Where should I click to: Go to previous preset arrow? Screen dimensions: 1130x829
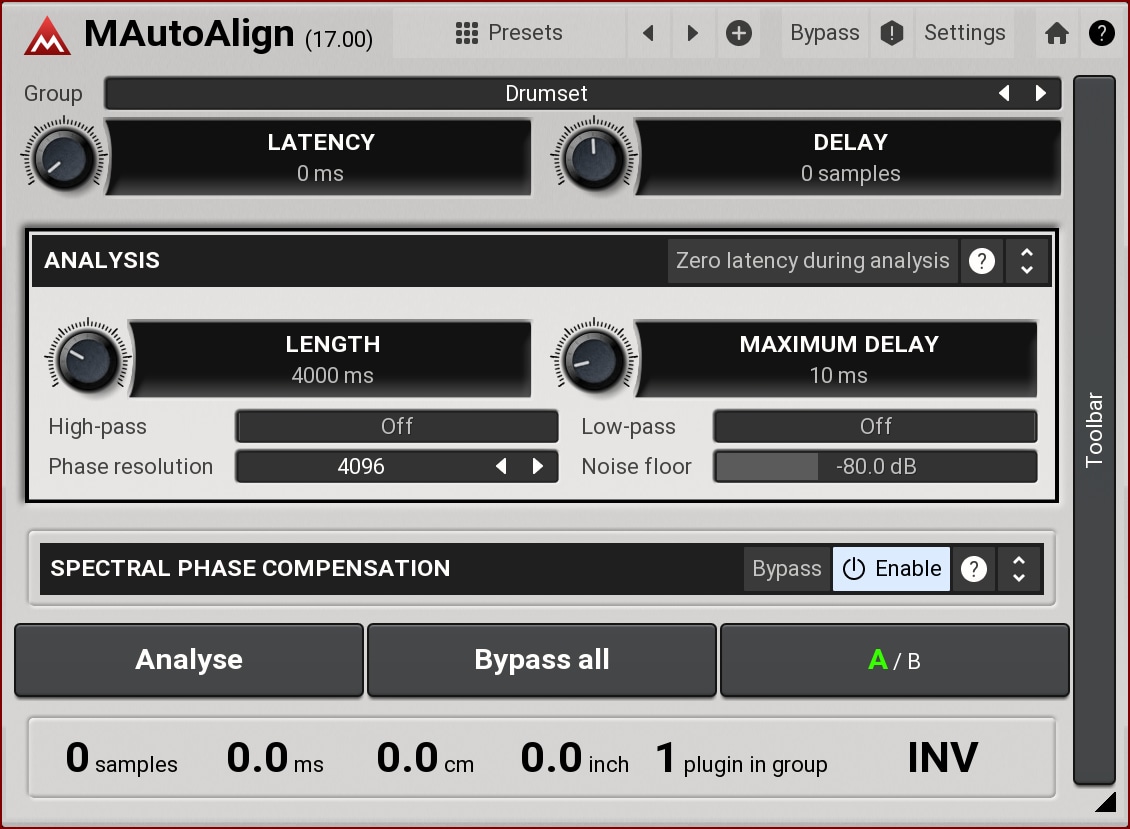click(x=648, y=34)
